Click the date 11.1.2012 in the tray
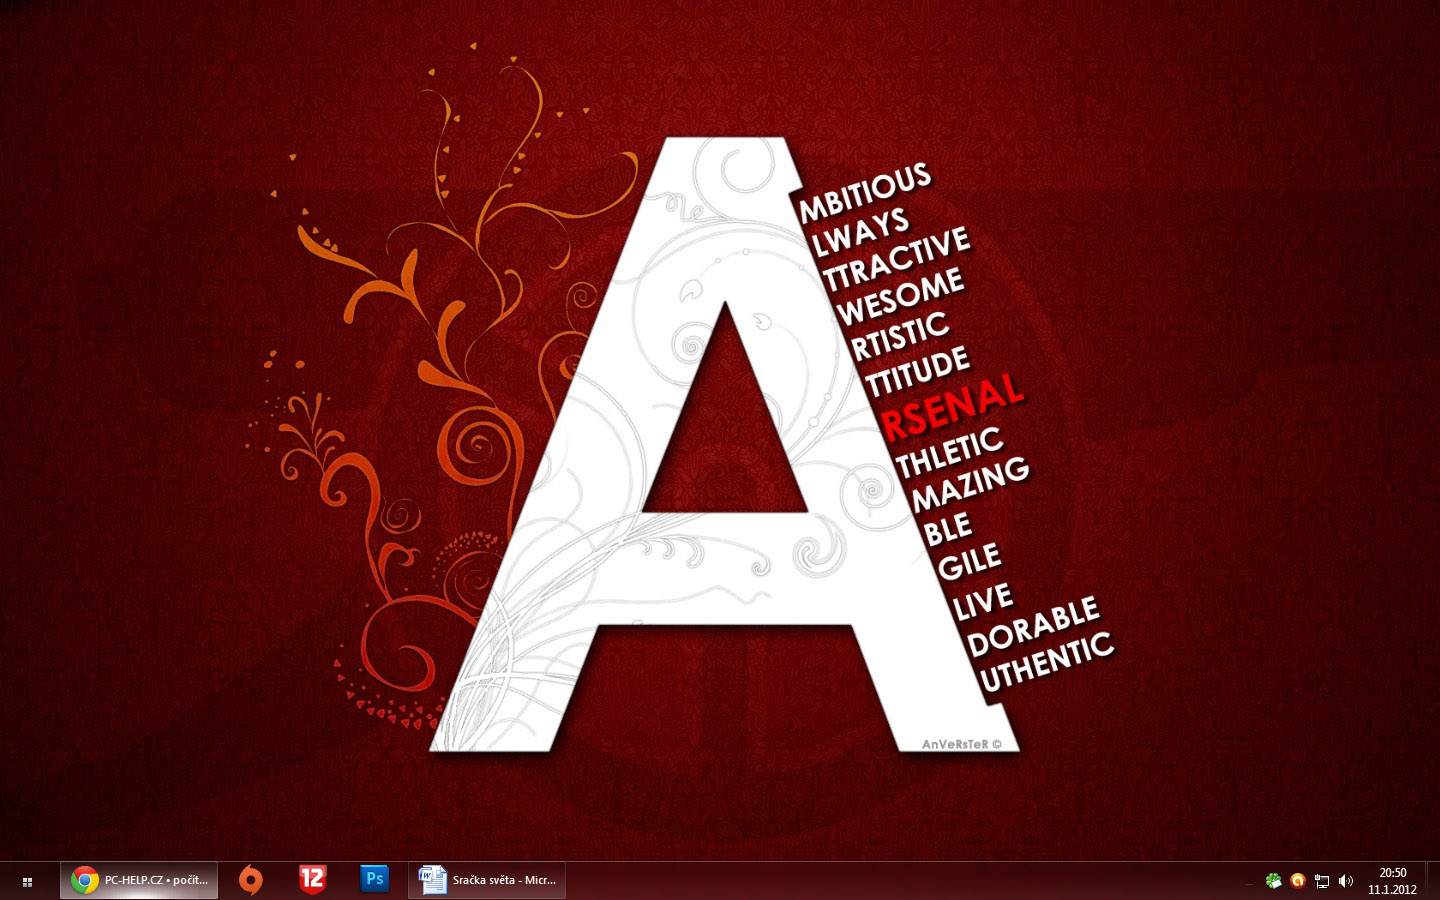The width and height of the screenshot is (1440, 900). (x=1392, y=889)
